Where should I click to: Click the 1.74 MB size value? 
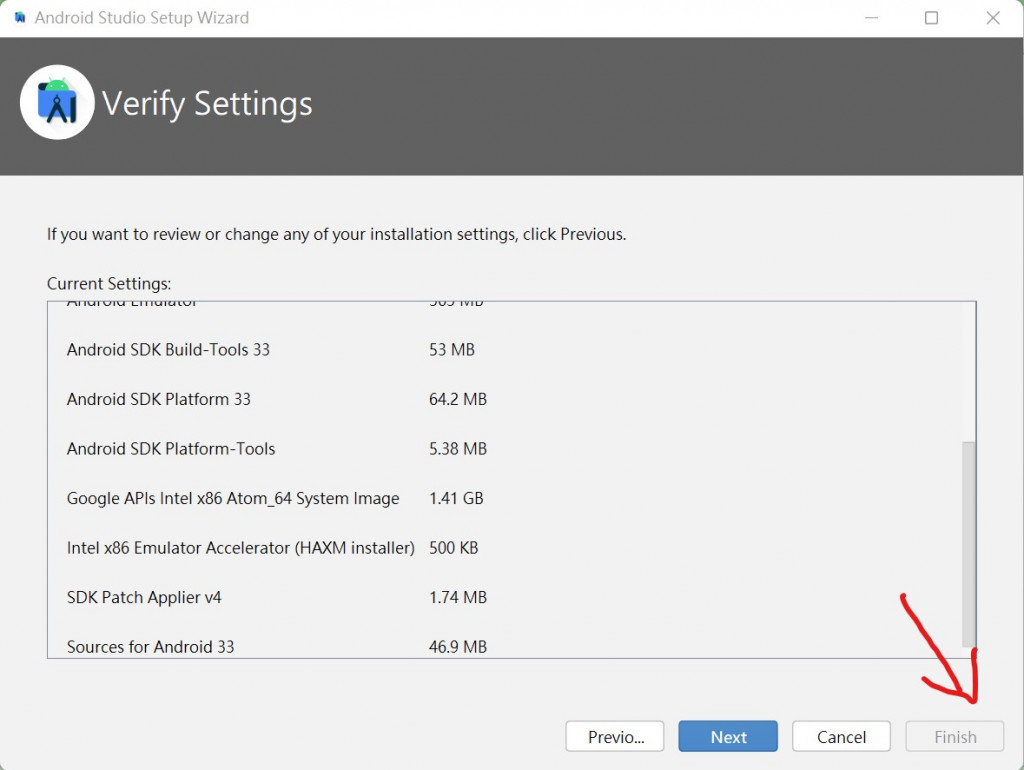(x=458, y=598)
